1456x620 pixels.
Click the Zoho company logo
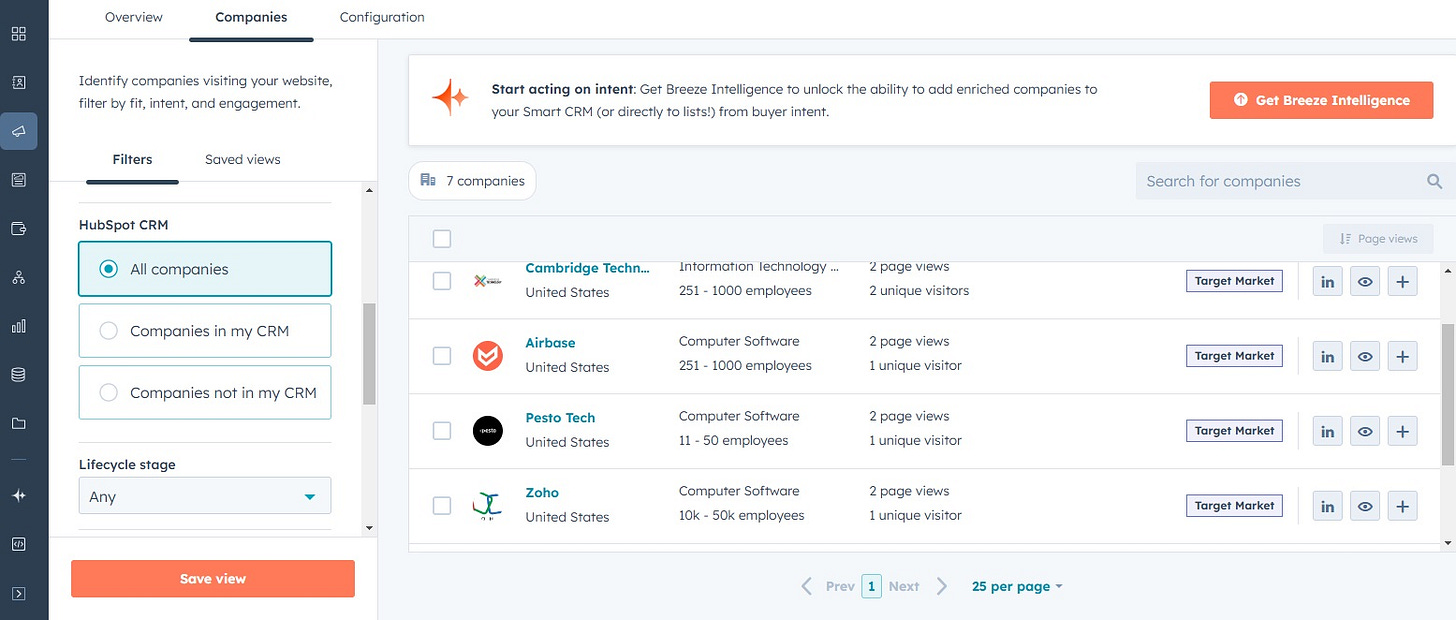tap(488, 505)
